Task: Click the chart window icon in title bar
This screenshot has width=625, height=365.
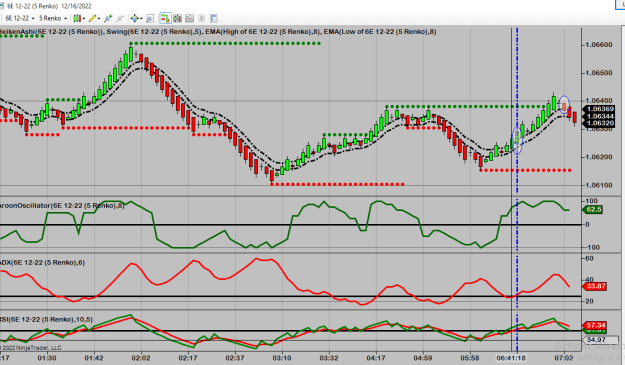Action: 3,6
